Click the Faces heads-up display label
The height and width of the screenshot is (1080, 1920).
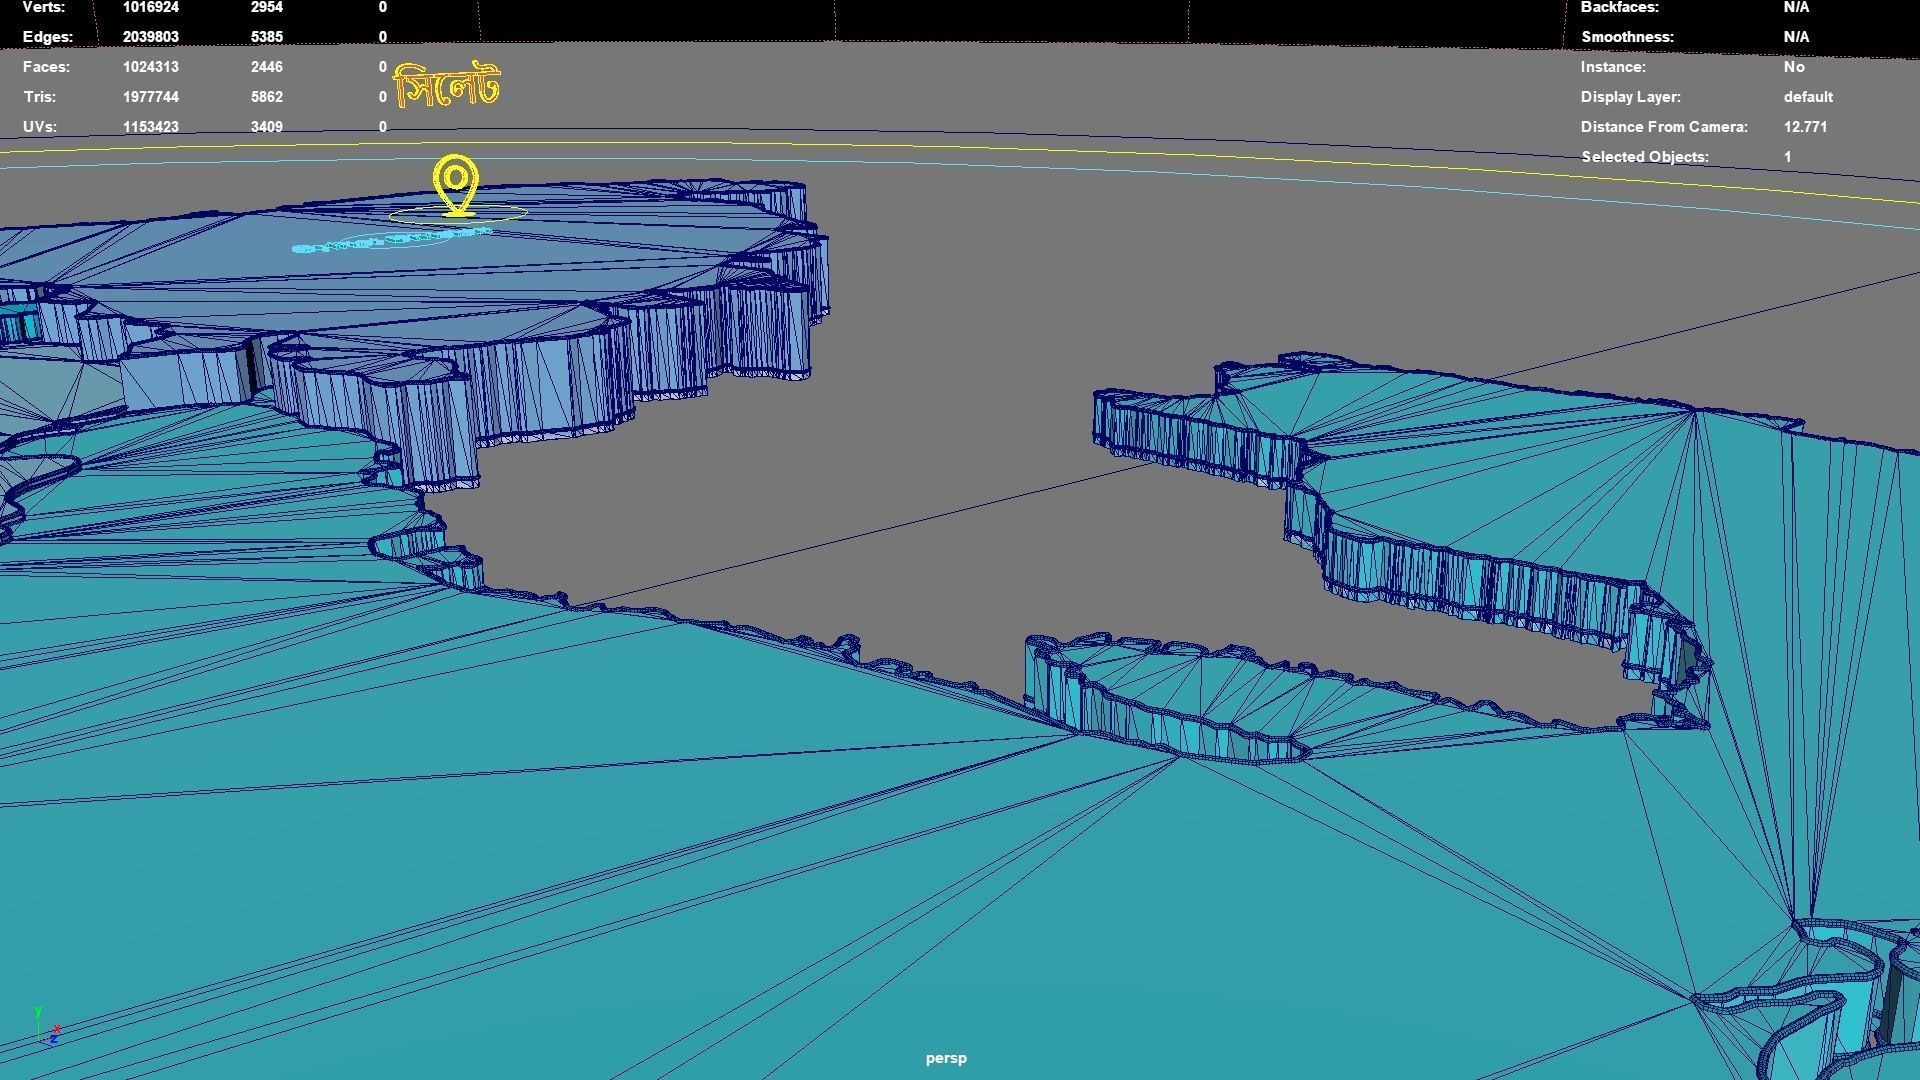tap(46, 67)
